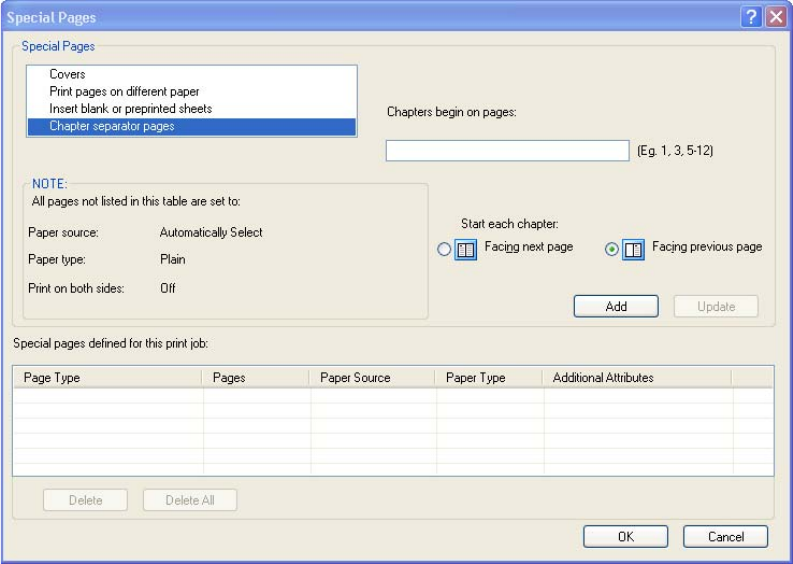Image resolution: width=793 pixels, height=564 pixels.
Task: Click the Delete button
Action: pos(85,500)
